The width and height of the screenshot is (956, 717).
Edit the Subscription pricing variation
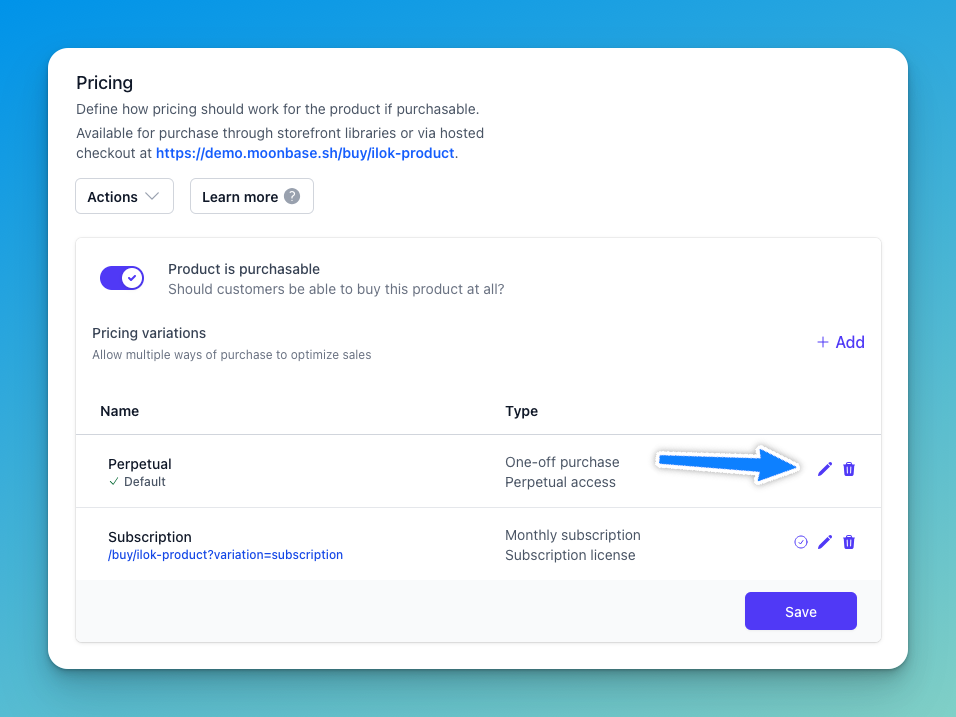pos(824,542)
